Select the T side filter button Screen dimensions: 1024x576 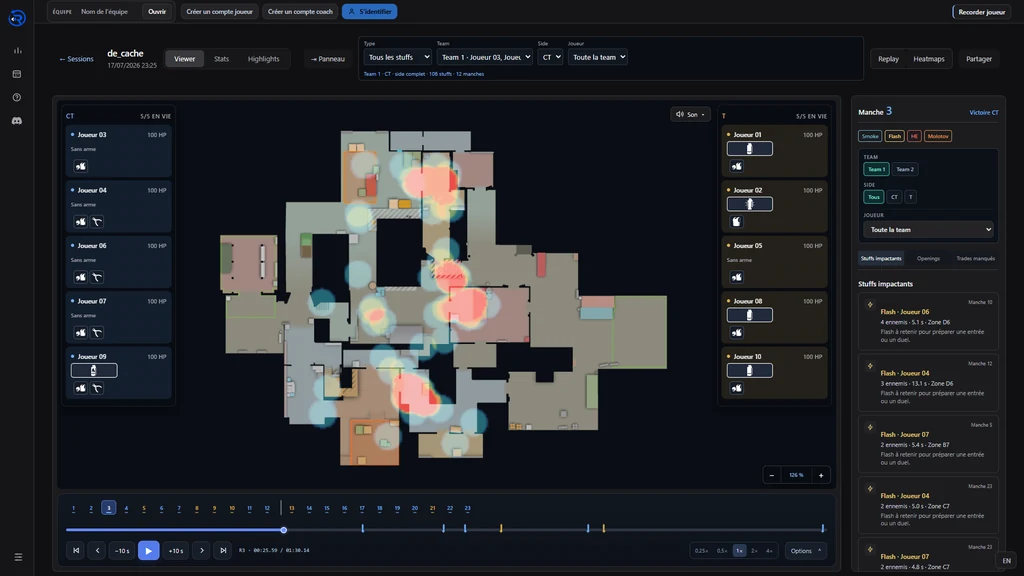tap(910, 197)
